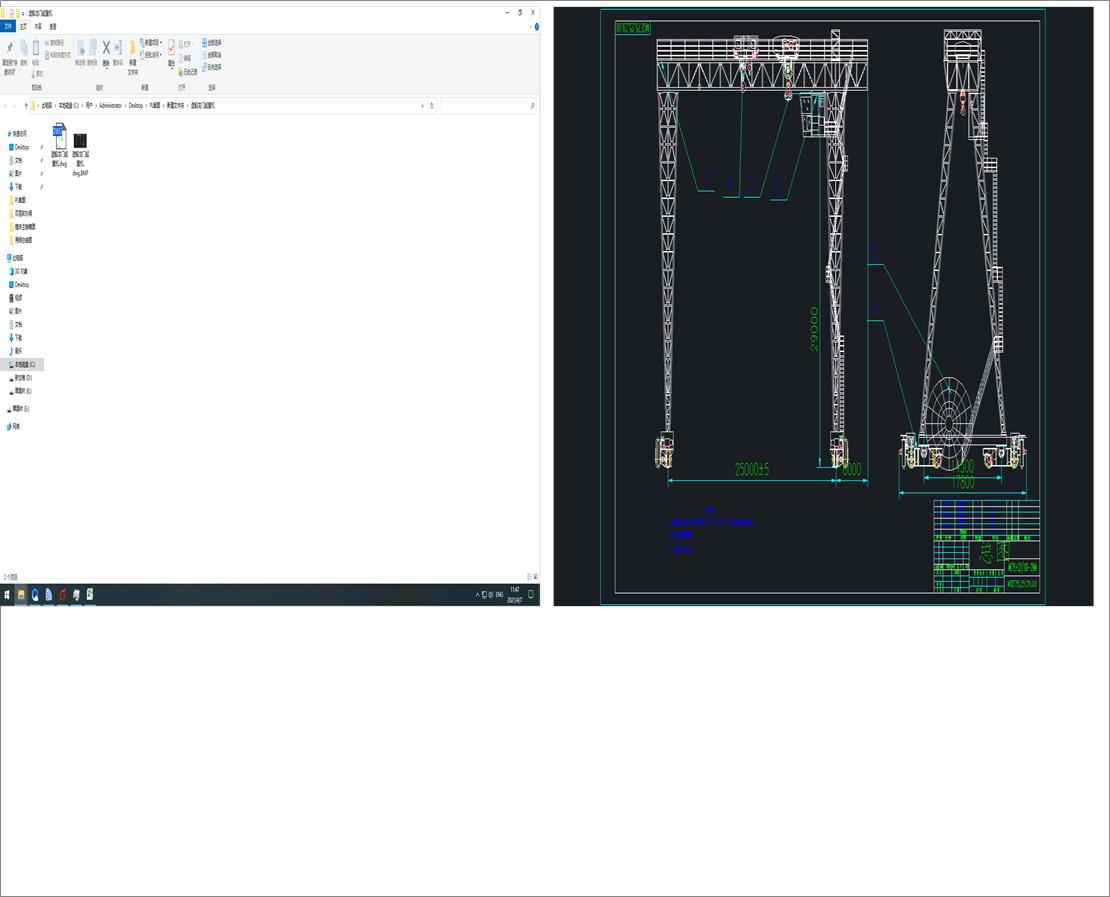
Task: Click the 29000 vertical dimension in the drawing
Action: pos(814,328)
